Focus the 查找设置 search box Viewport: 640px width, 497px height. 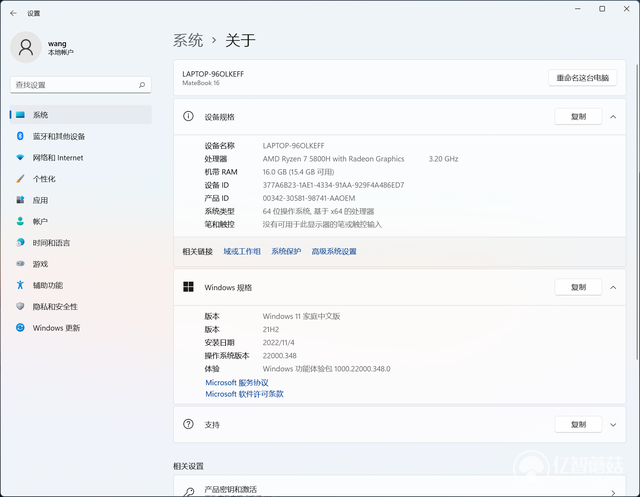click(x=80, y=85)
